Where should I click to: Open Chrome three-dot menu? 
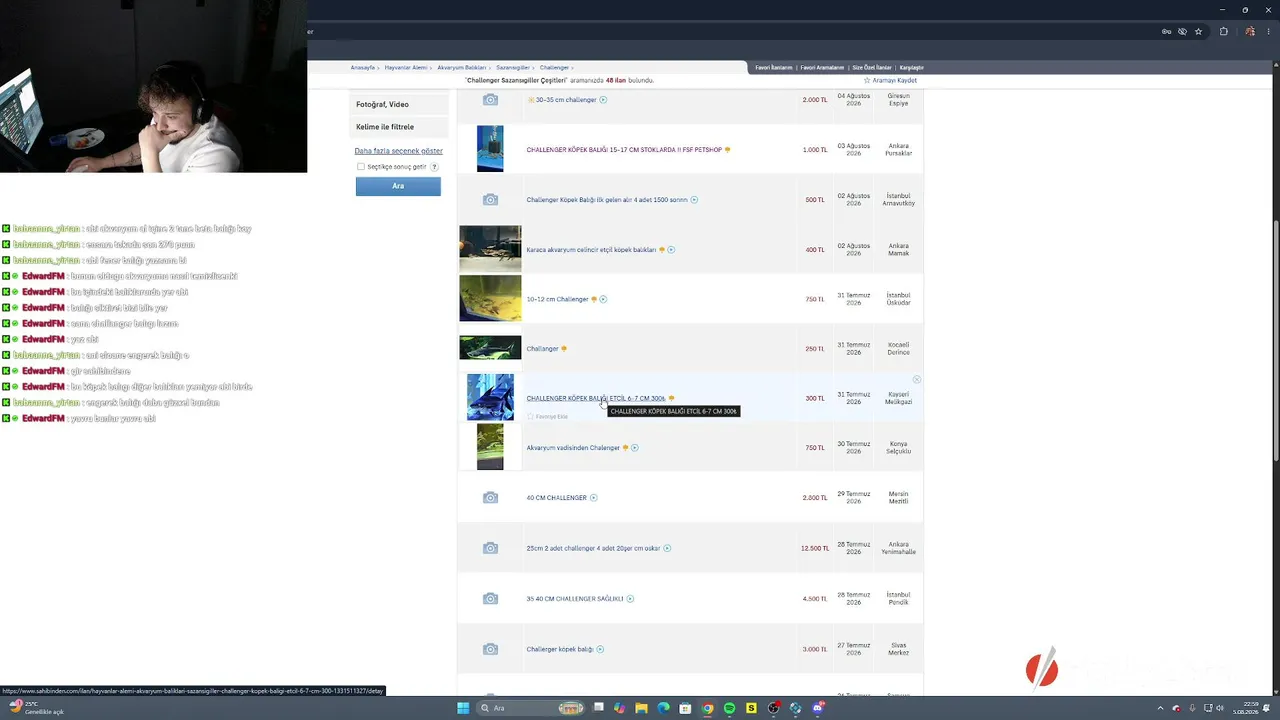click(x=1266, y=31)
